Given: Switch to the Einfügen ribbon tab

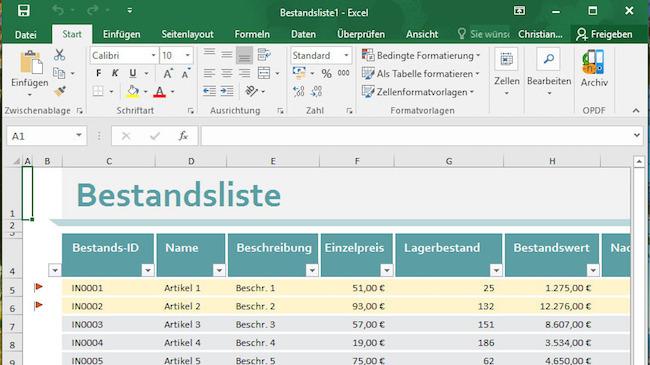Looking at the screenshot, I should pyautogui.click(x=121, y=34).
